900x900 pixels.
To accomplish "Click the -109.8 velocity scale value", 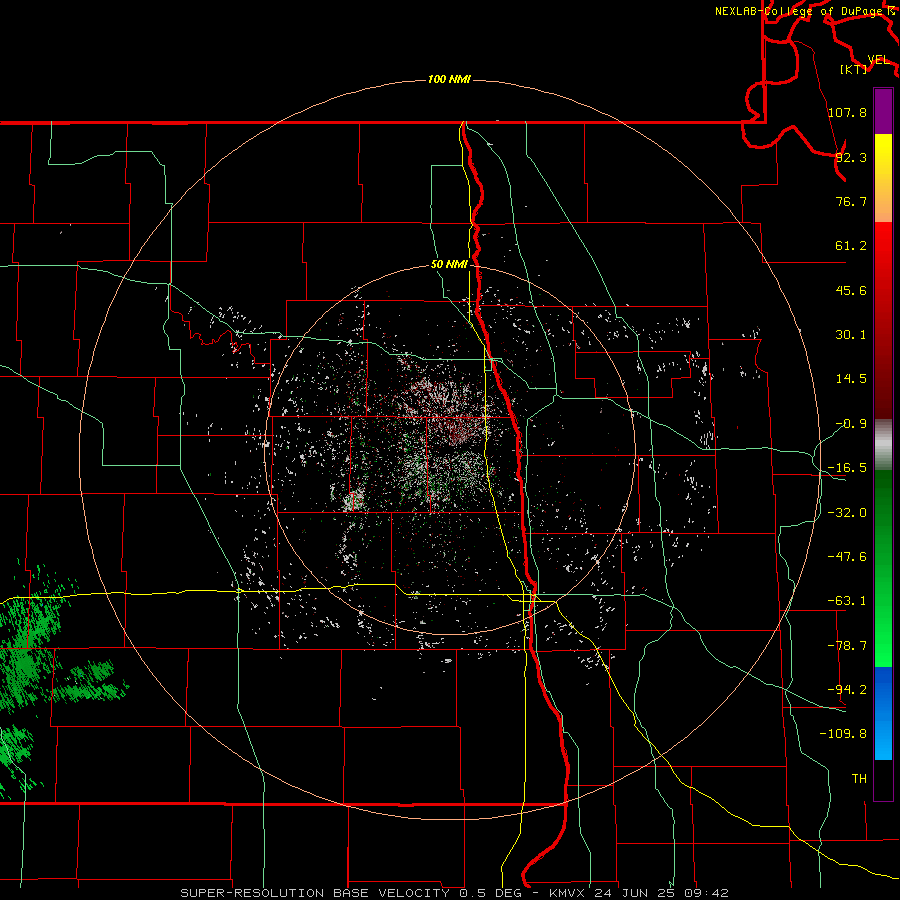I will (x=843, y=734).
